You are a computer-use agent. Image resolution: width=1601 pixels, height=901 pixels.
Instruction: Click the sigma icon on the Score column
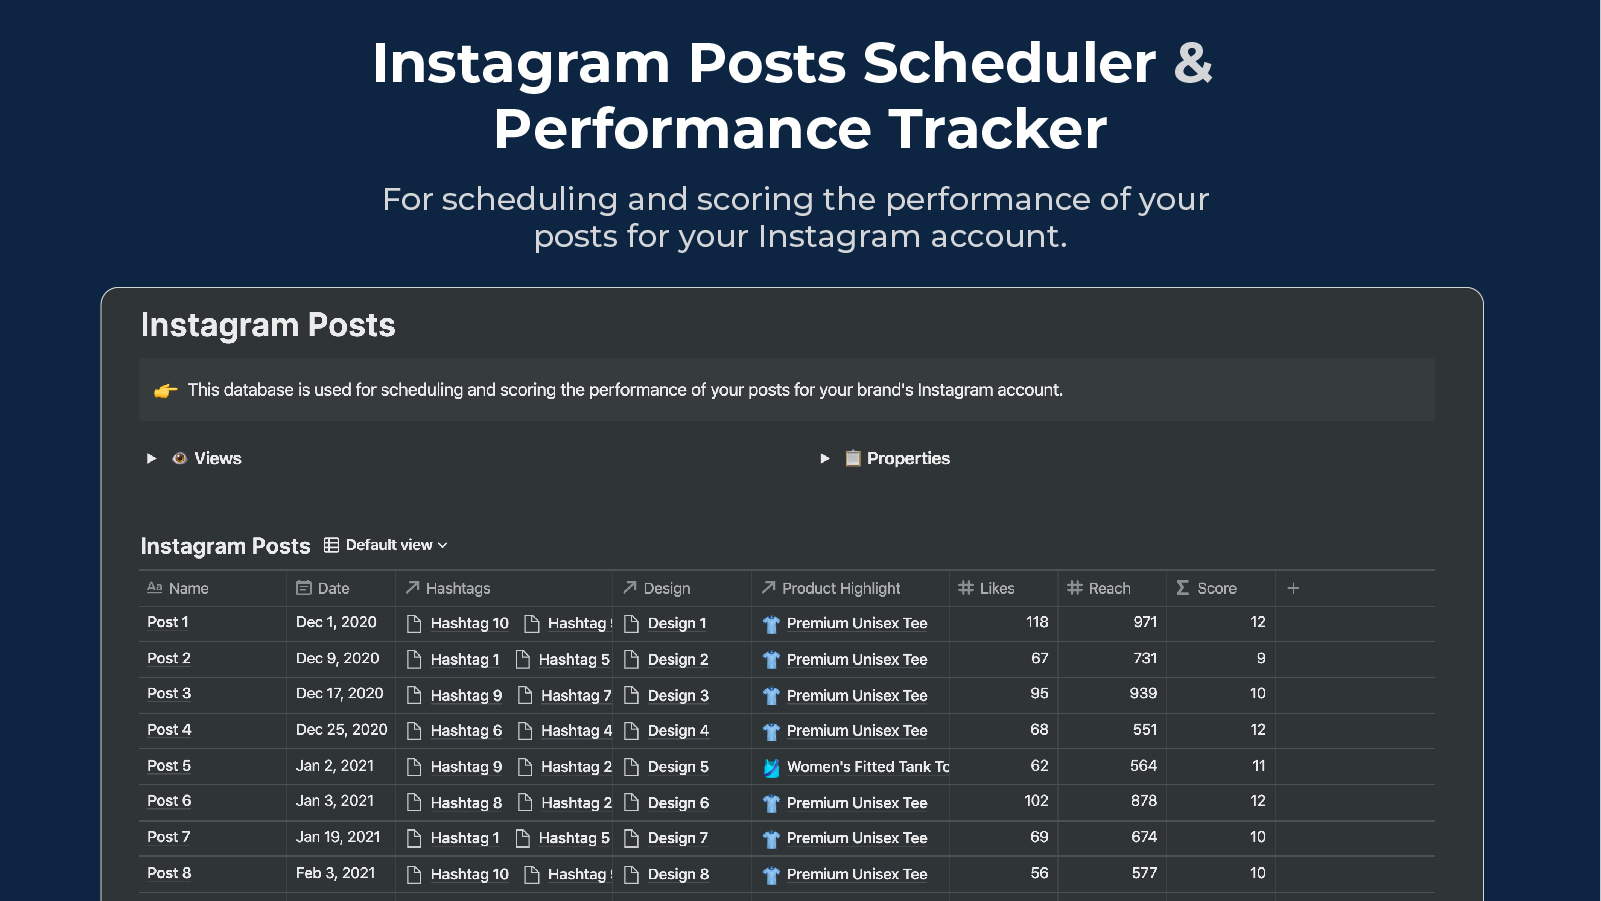[x=1182, y=588]
